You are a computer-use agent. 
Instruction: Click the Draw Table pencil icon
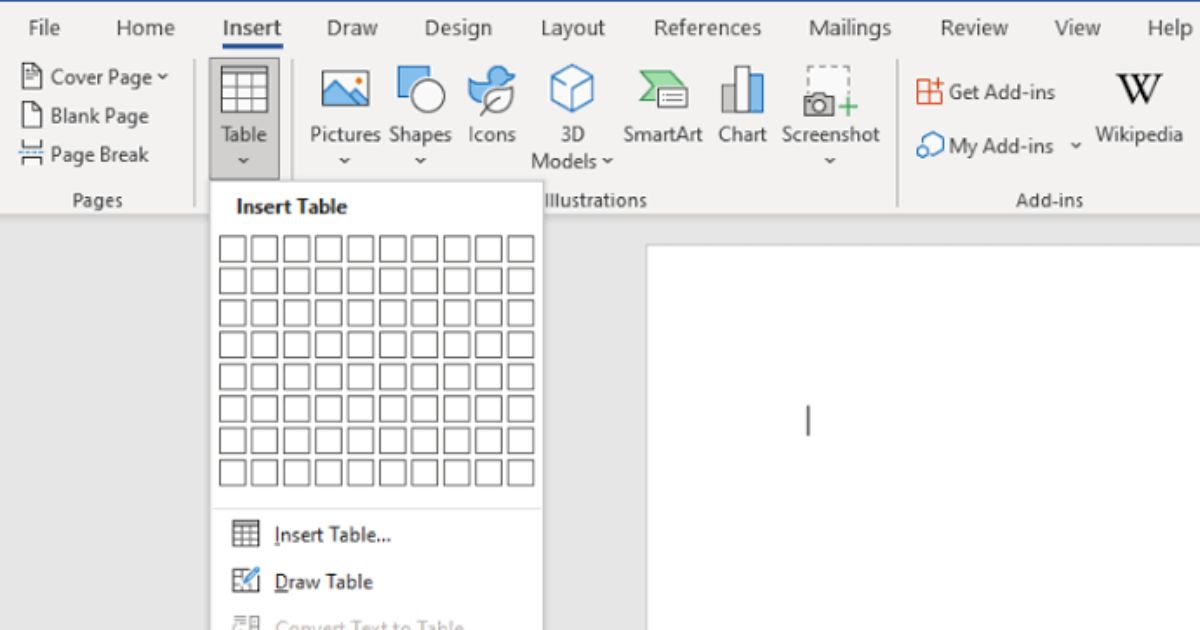pyautogui.click(x=245, y=581)
